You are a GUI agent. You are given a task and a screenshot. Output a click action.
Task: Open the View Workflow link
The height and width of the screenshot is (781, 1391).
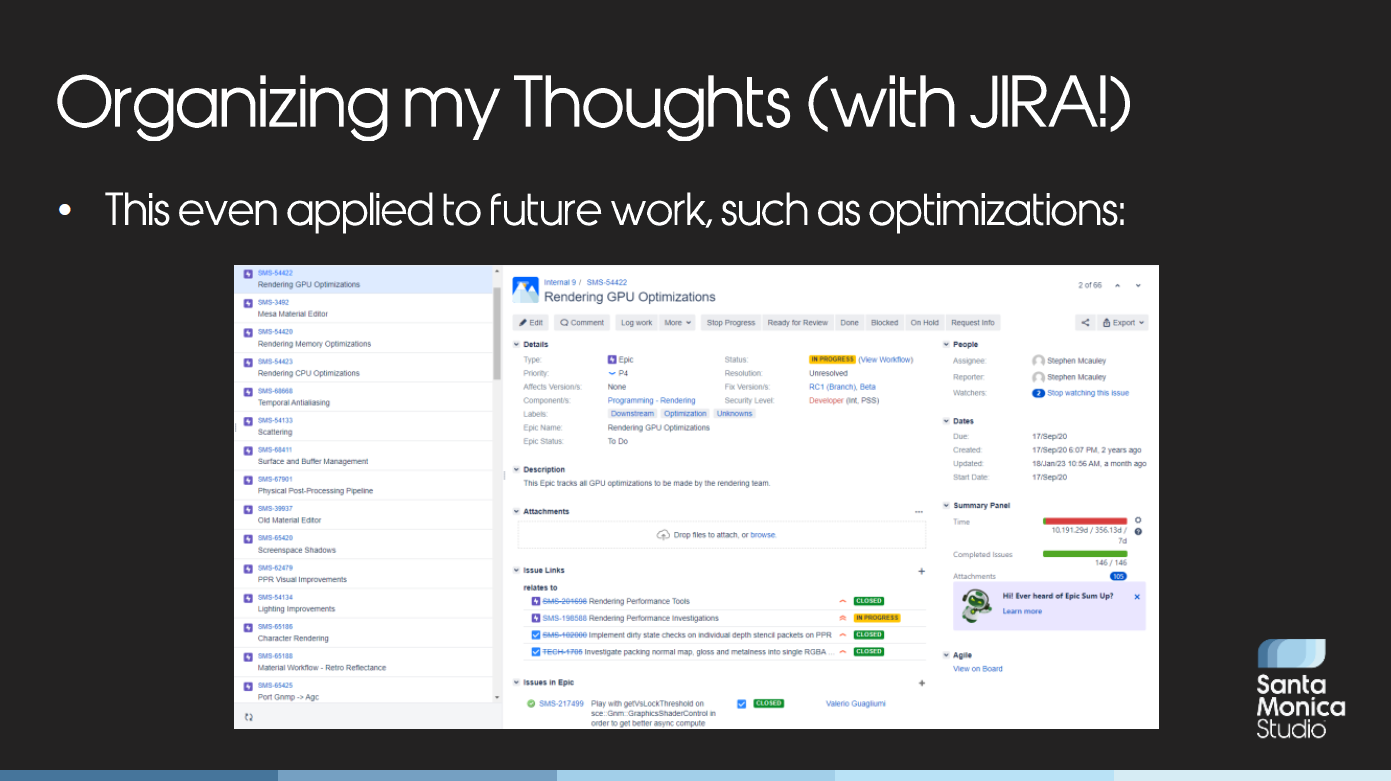[885, 360]
